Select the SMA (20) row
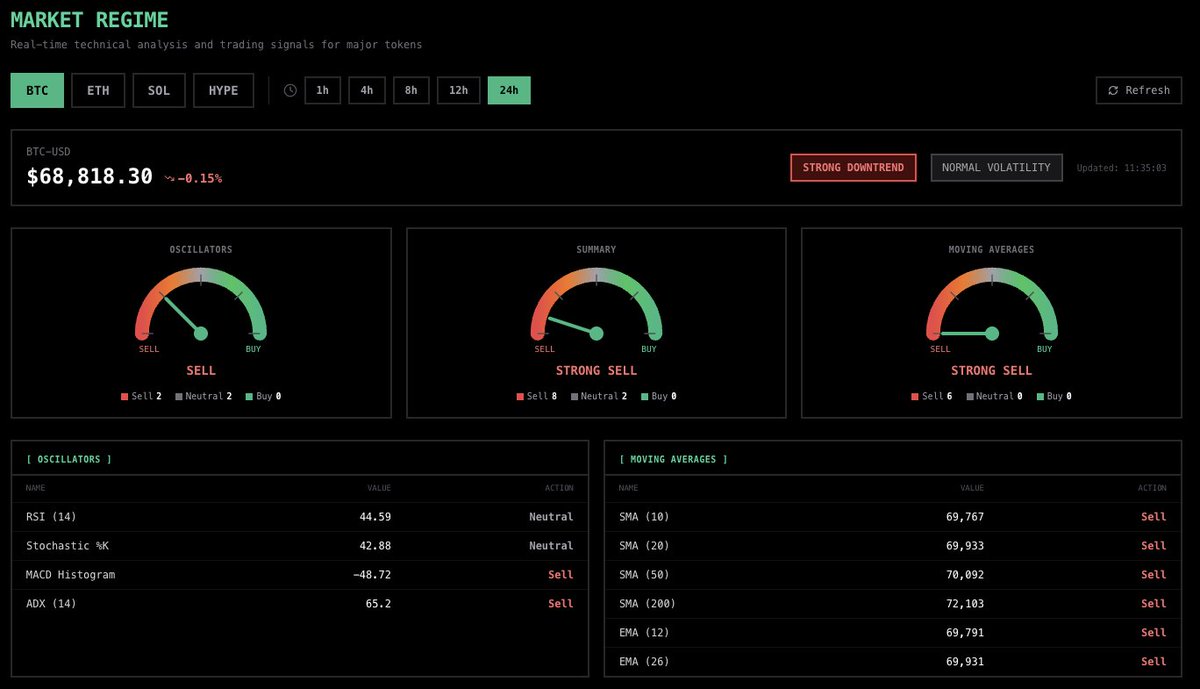The image size is (1200, 689). (893, 546)
